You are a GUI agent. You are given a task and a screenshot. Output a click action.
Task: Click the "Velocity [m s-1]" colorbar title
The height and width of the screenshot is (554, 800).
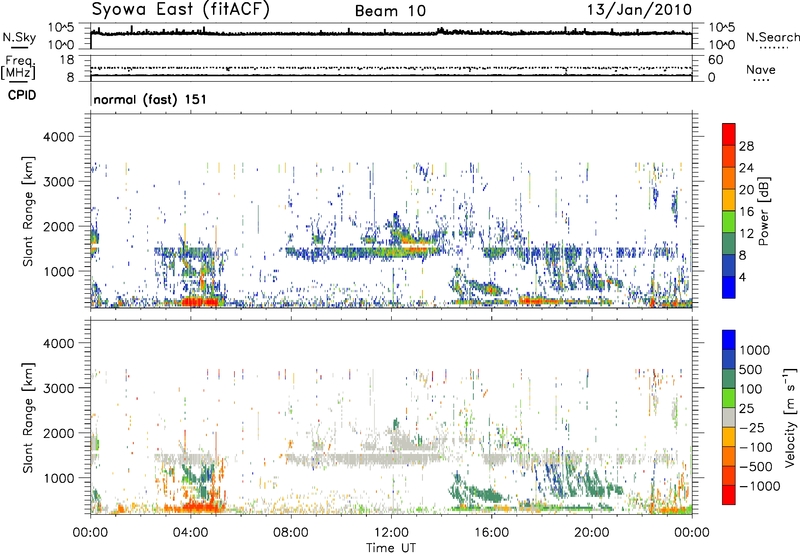coord(790,417)
